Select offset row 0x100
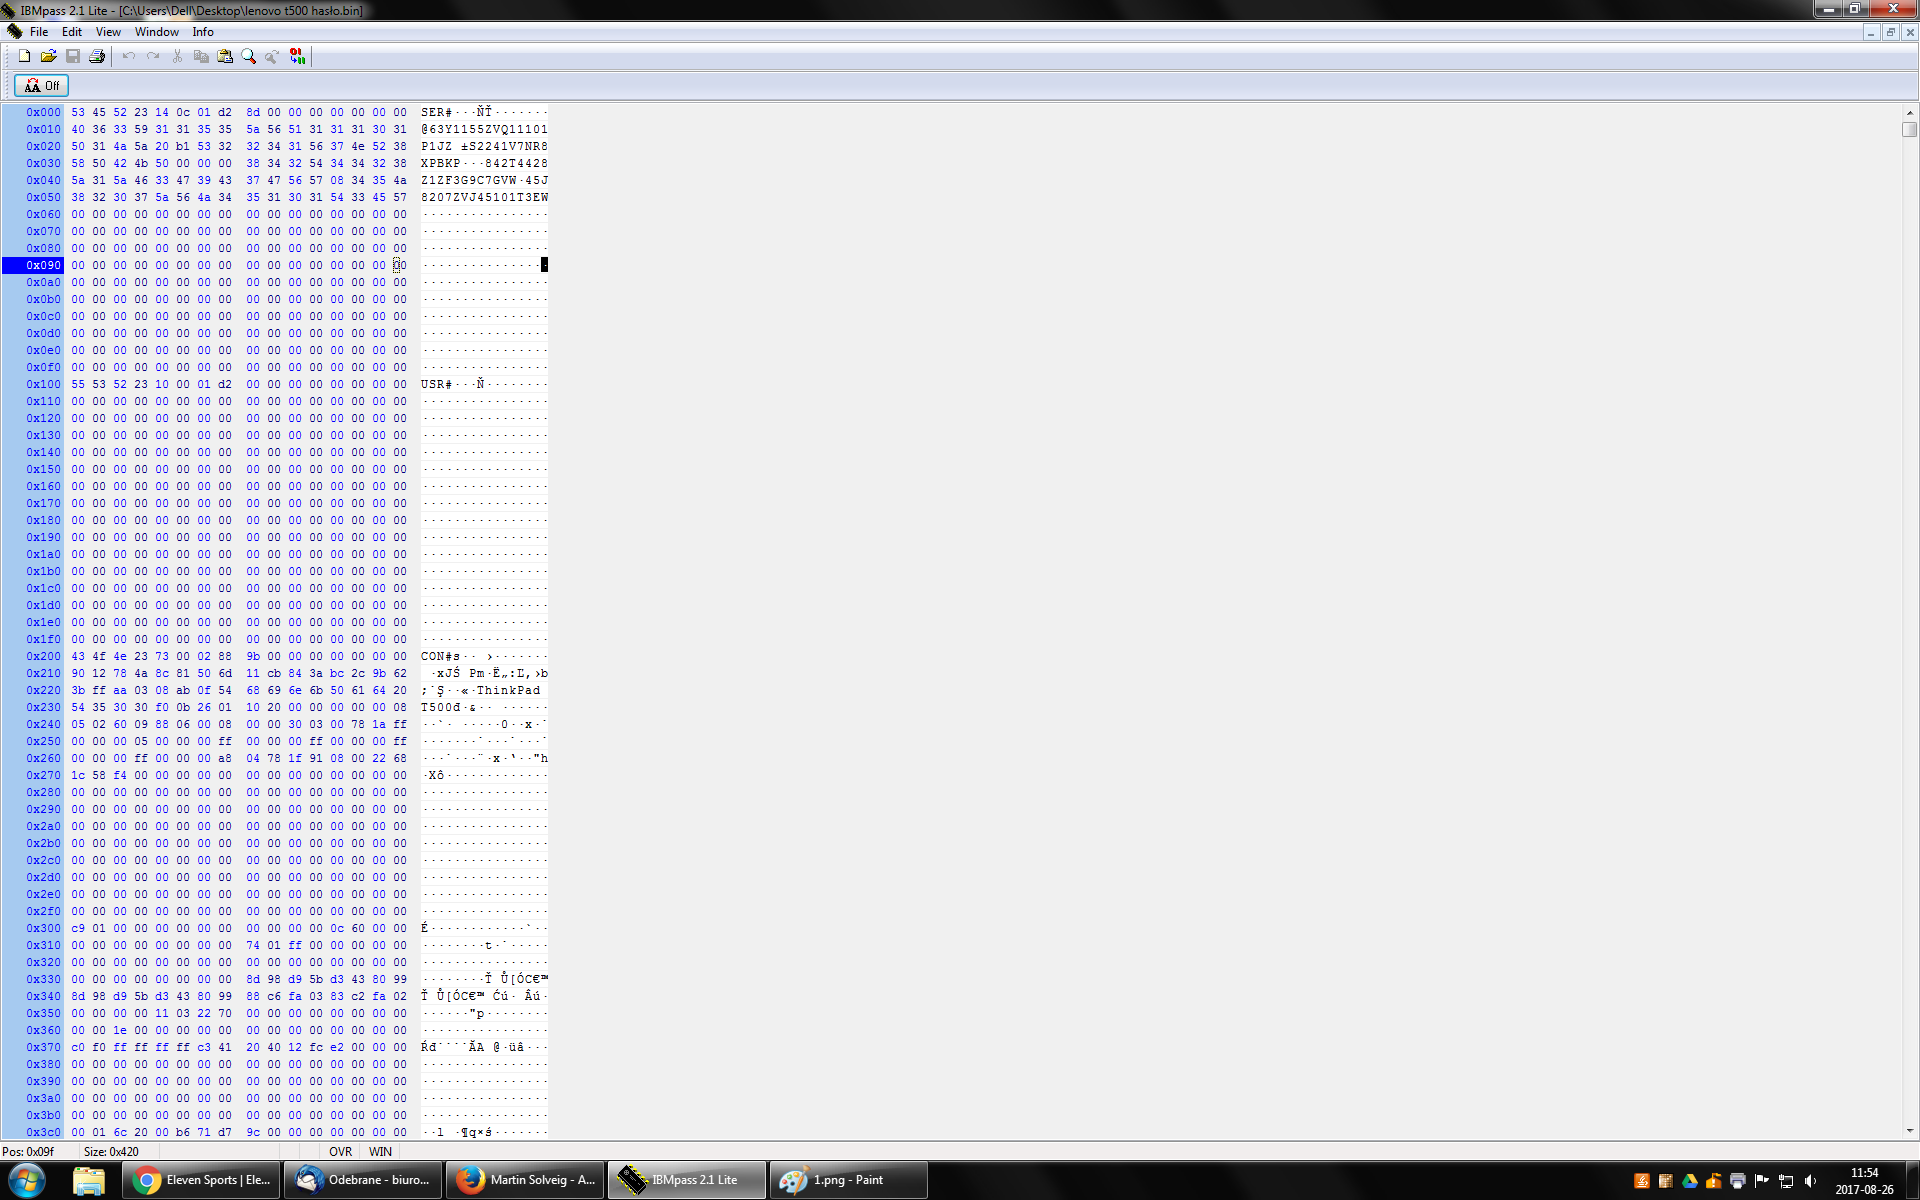Screen dimensions: 1920x1200 tap(43, 385)
